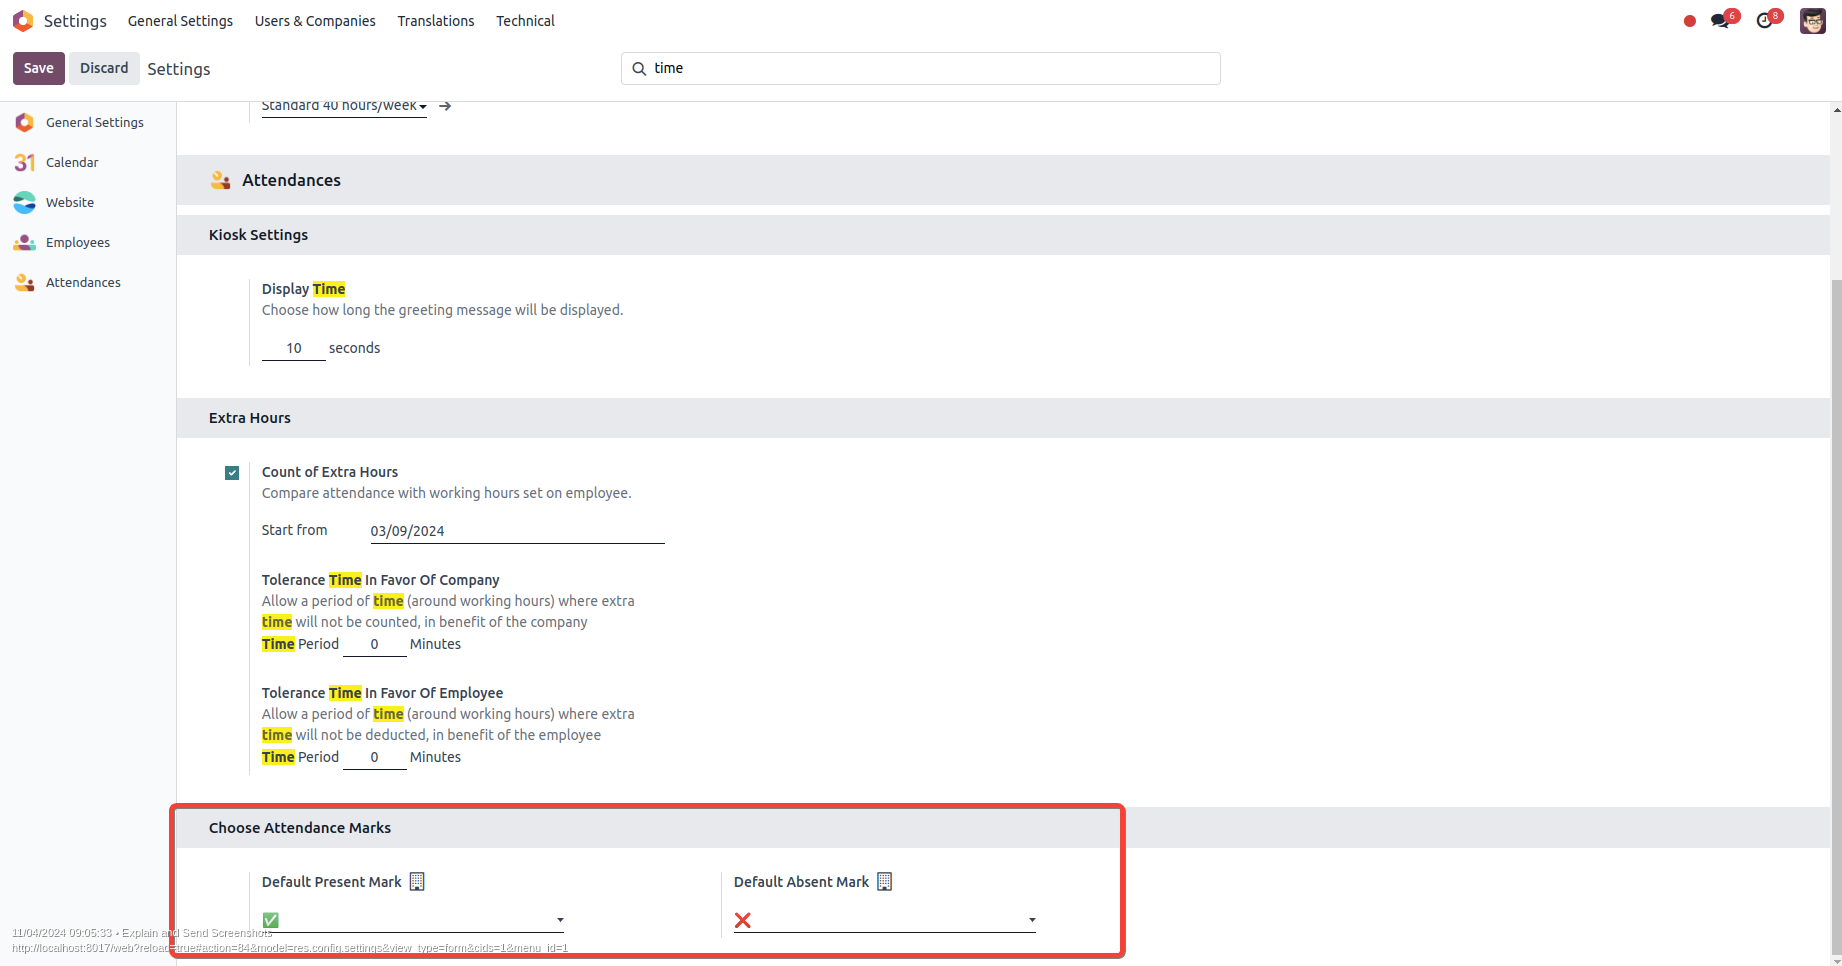Click the Website sidebar icon
The width and height of the screenshot is (1842, 966).
coord(25,202)
